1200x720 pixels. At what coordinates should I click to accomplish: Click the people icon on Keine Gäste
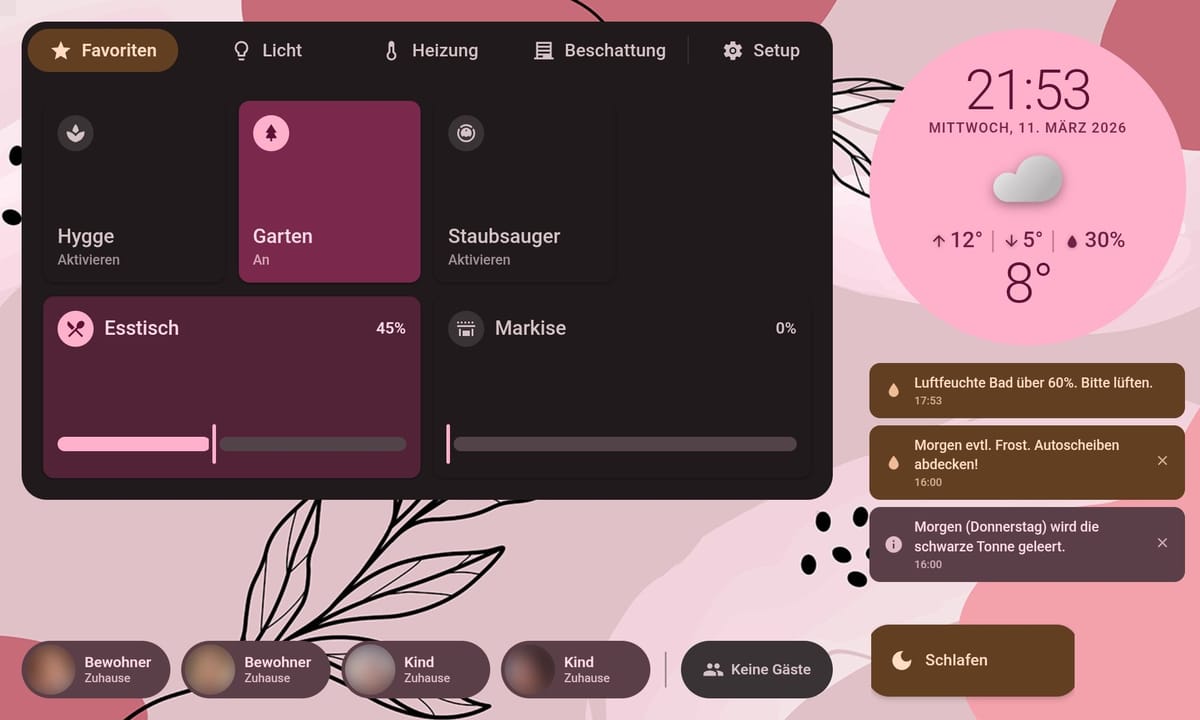[713, 670]
